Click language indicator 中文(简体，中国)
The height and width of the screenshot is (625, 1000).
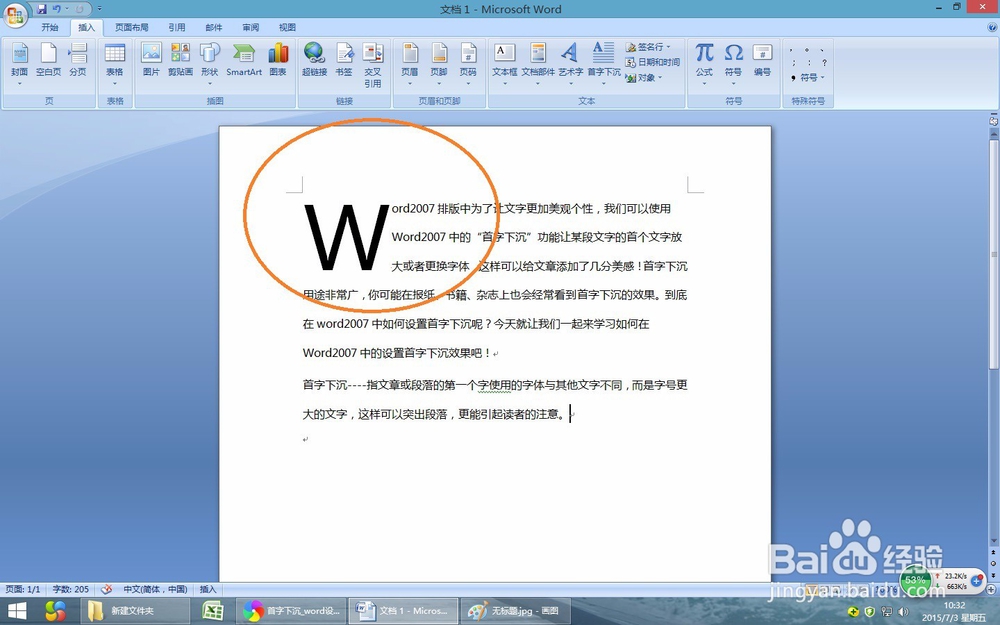tap(155, 589)
